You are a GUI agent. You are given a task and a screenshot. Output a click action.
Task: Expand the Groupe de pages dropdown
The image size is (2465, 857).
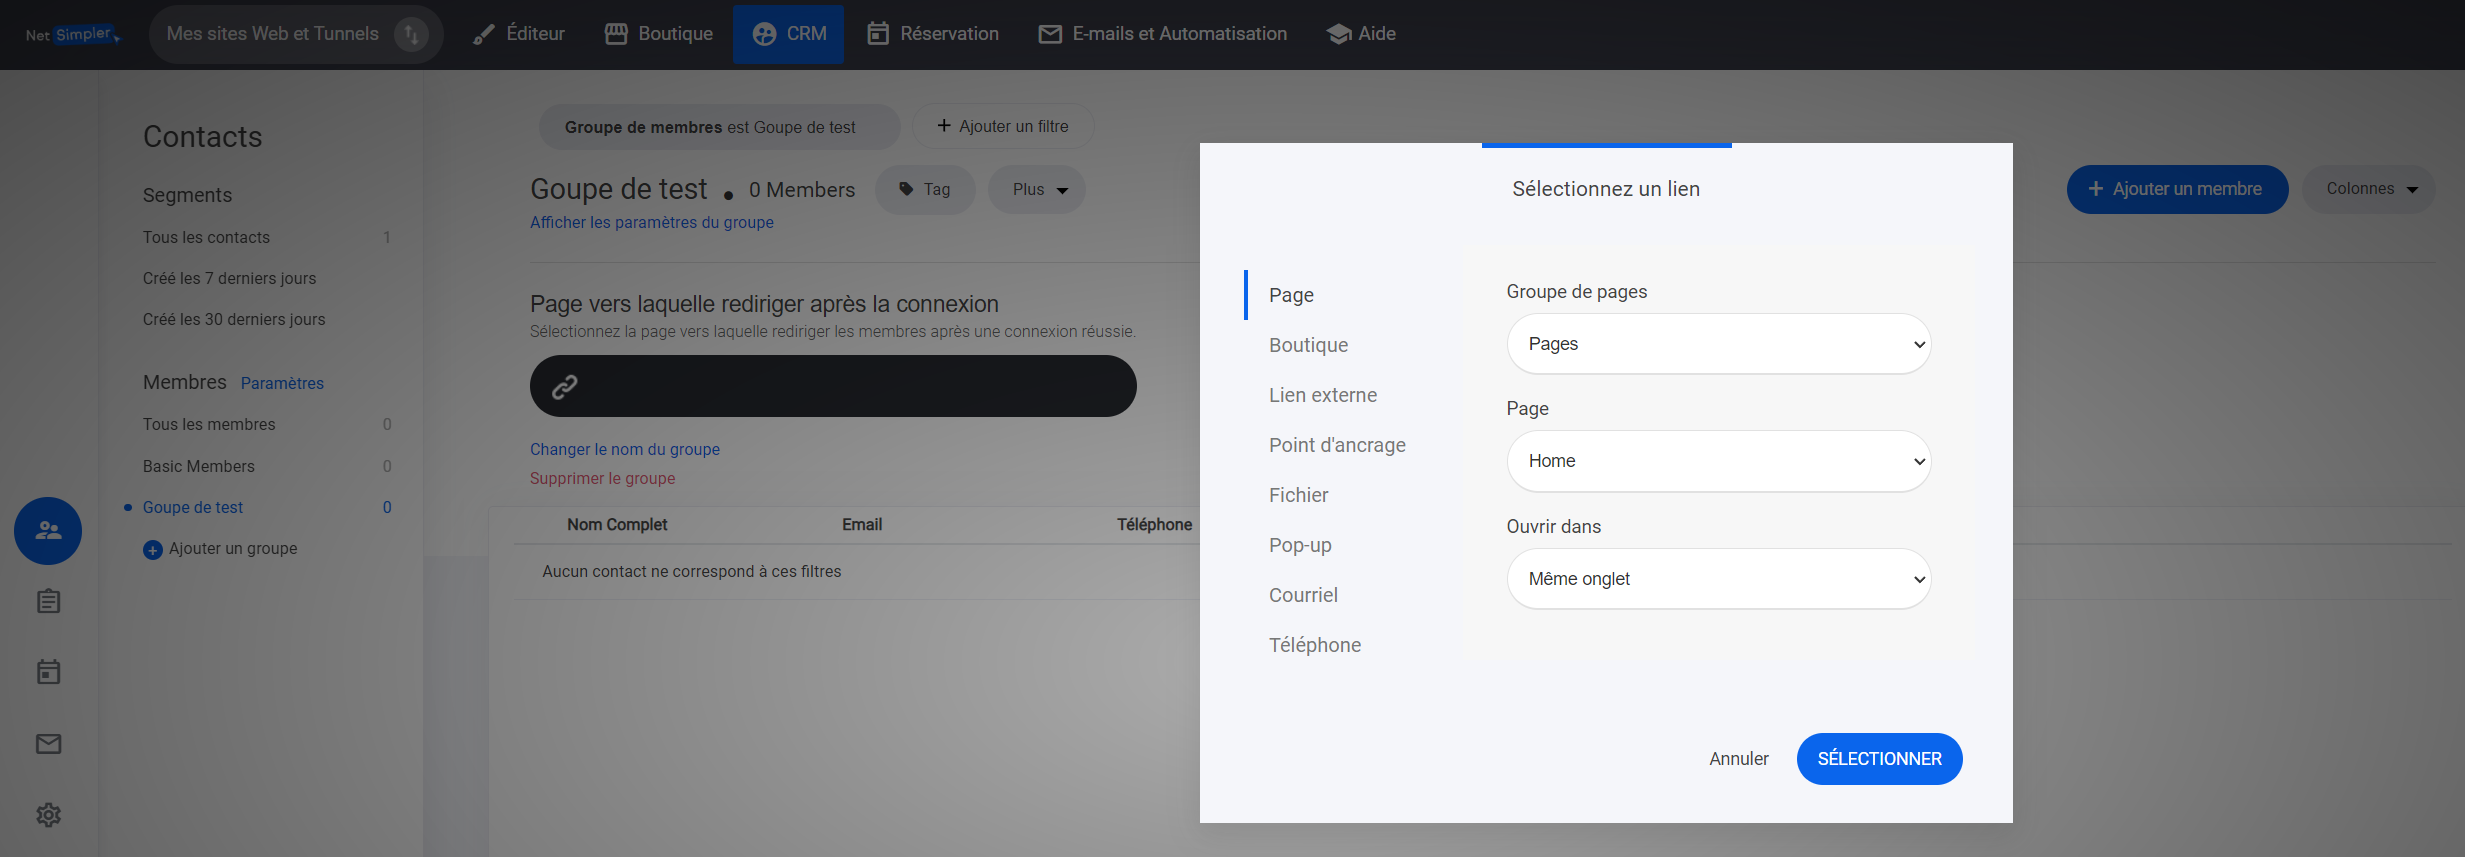[x=1717, y=344]
